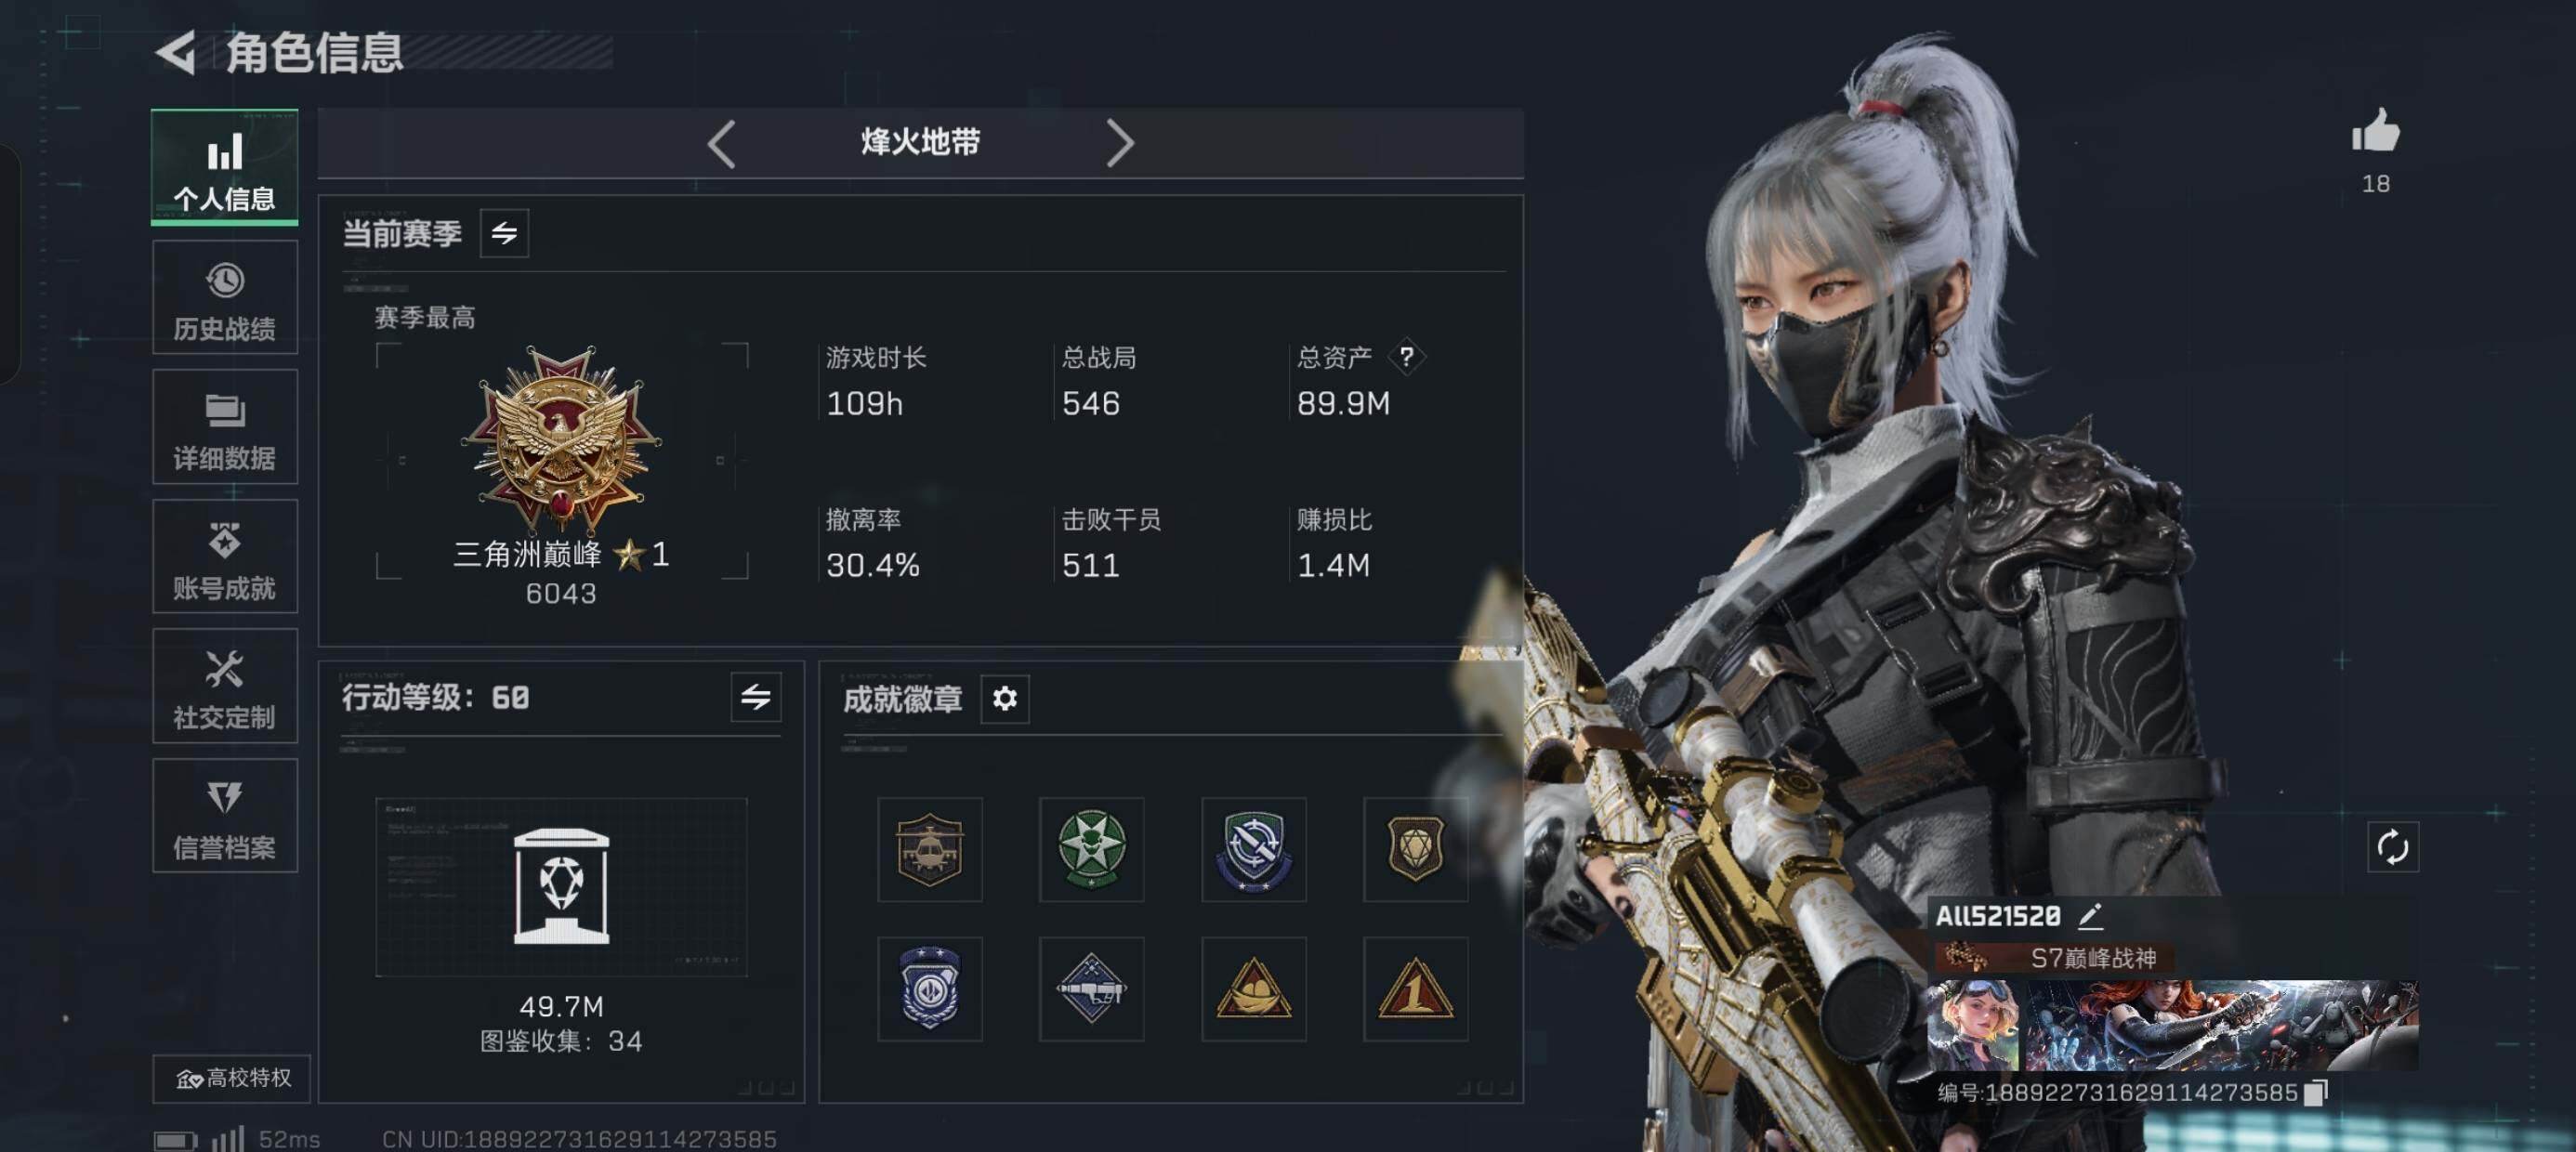The height and width of the screenshot is (1152, 2576).
Task: Open the 烽火地带 mode selector
Action: (x=920, y=143)
